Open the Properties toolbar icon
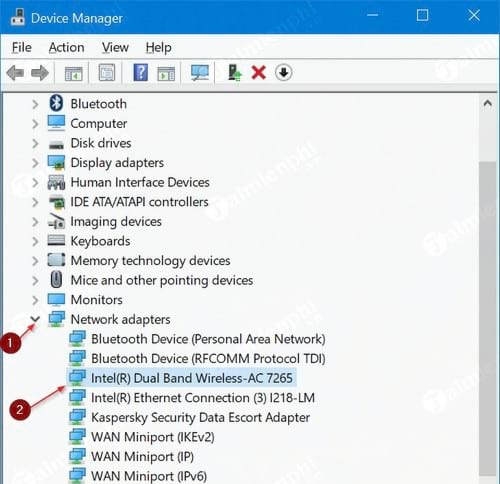The image size is (500, 484). [107, 72]
